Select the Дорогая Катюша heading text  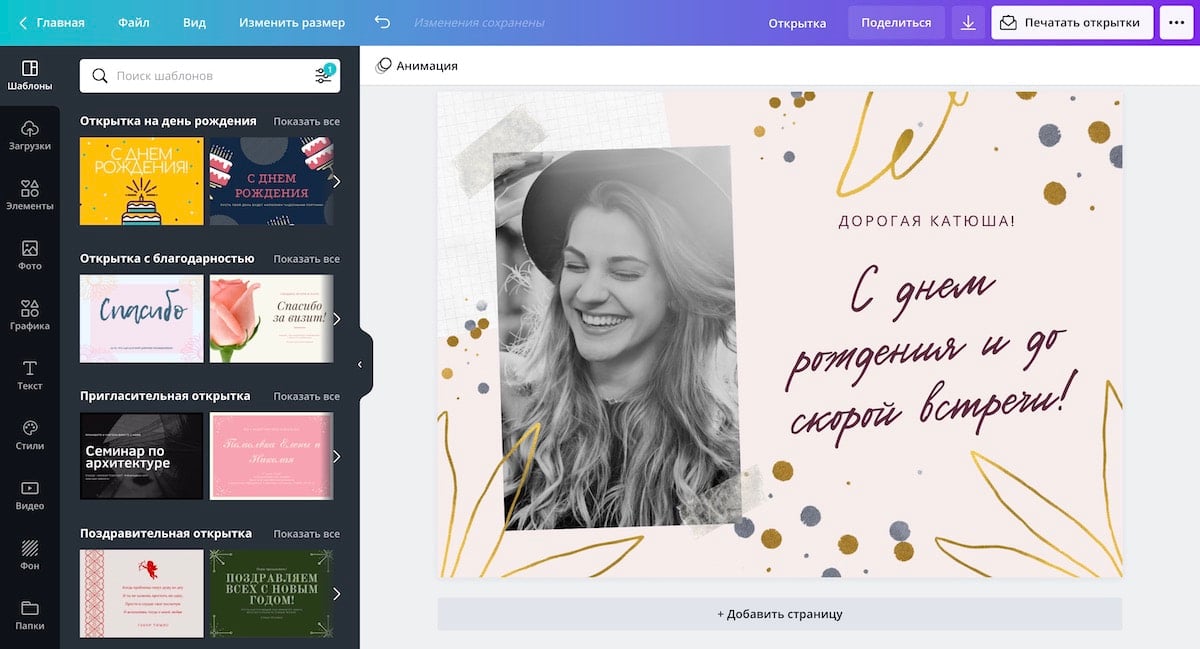pyautogui.click(x=926, y=221)
